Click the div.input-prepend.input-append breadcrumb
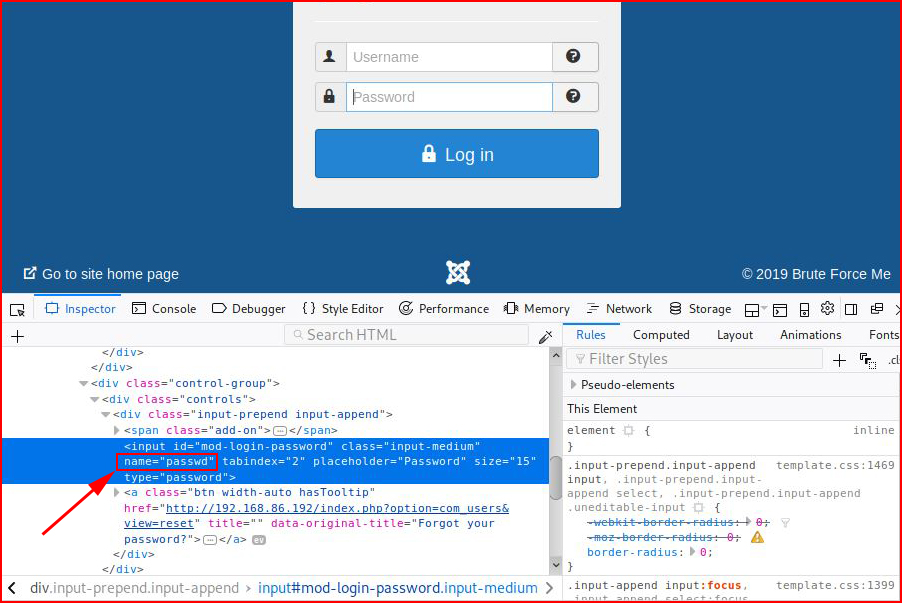Screen dimensions: 902x603 coord(134,588)
